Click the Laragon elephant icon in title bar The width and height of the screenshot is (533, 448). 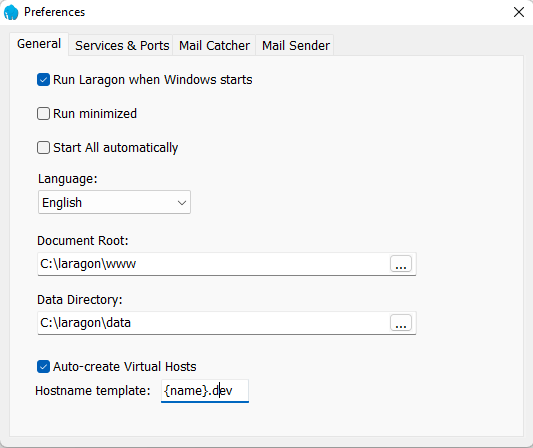(x=11, y=12)
